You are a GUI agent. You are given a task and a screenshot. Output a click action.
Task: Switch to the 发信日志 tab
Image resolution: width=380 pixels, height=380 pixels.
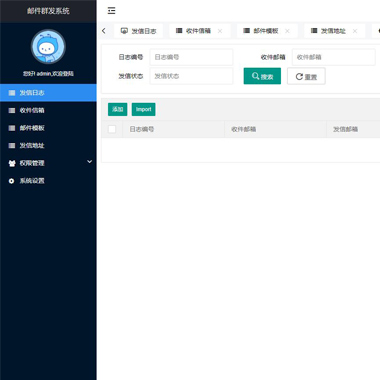pyautogui.click(x=138, y=31)
